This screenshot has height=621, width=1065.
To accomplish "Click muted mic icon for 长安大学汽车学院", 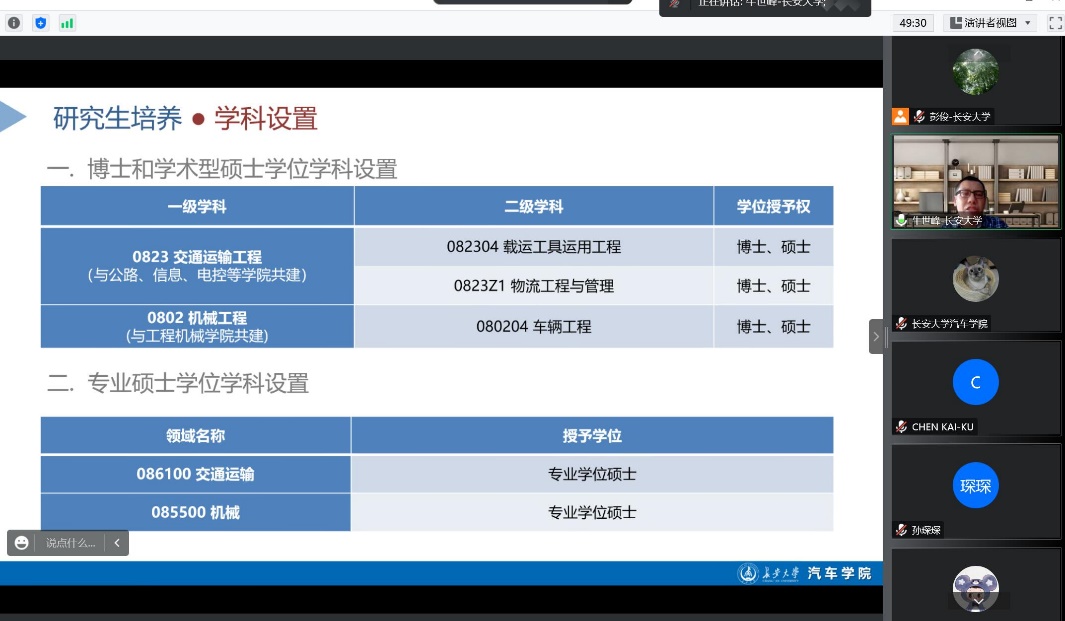I will point(902,324).
